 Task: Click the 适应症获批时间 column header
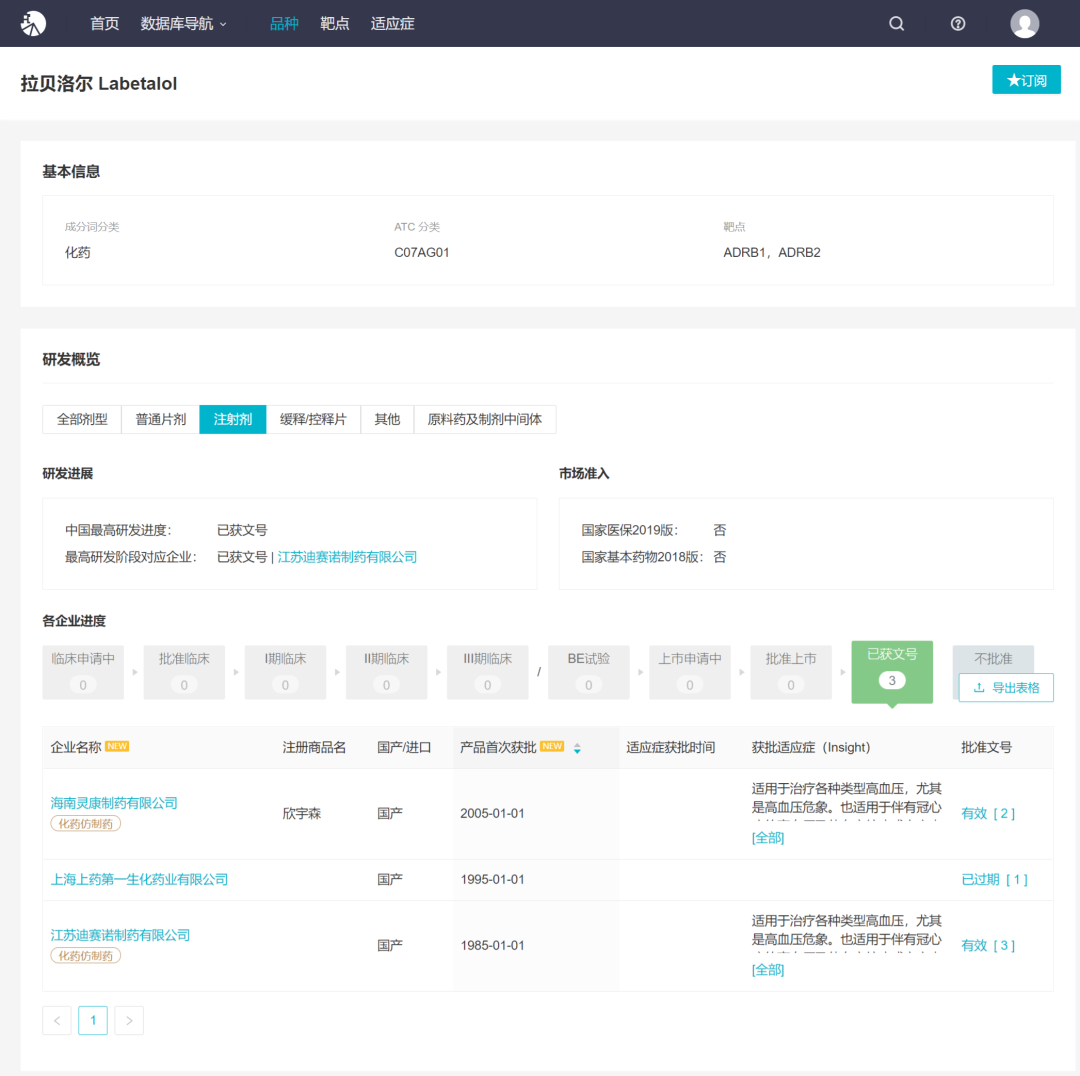click(670, 747)
